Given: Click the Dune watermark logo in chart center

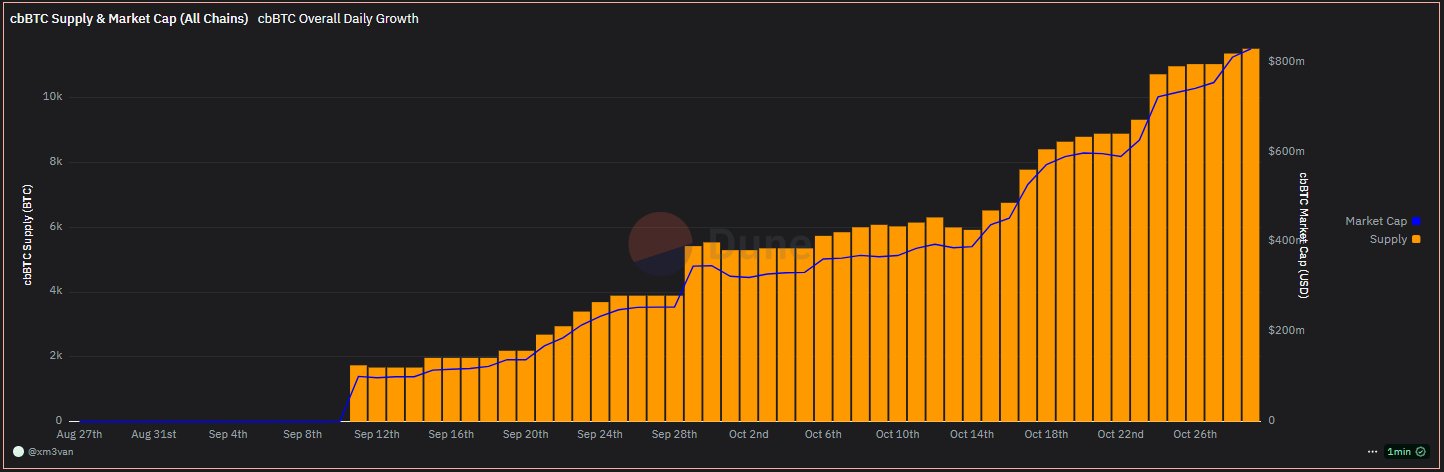Looking at the screenshot, I should (660, 244).
